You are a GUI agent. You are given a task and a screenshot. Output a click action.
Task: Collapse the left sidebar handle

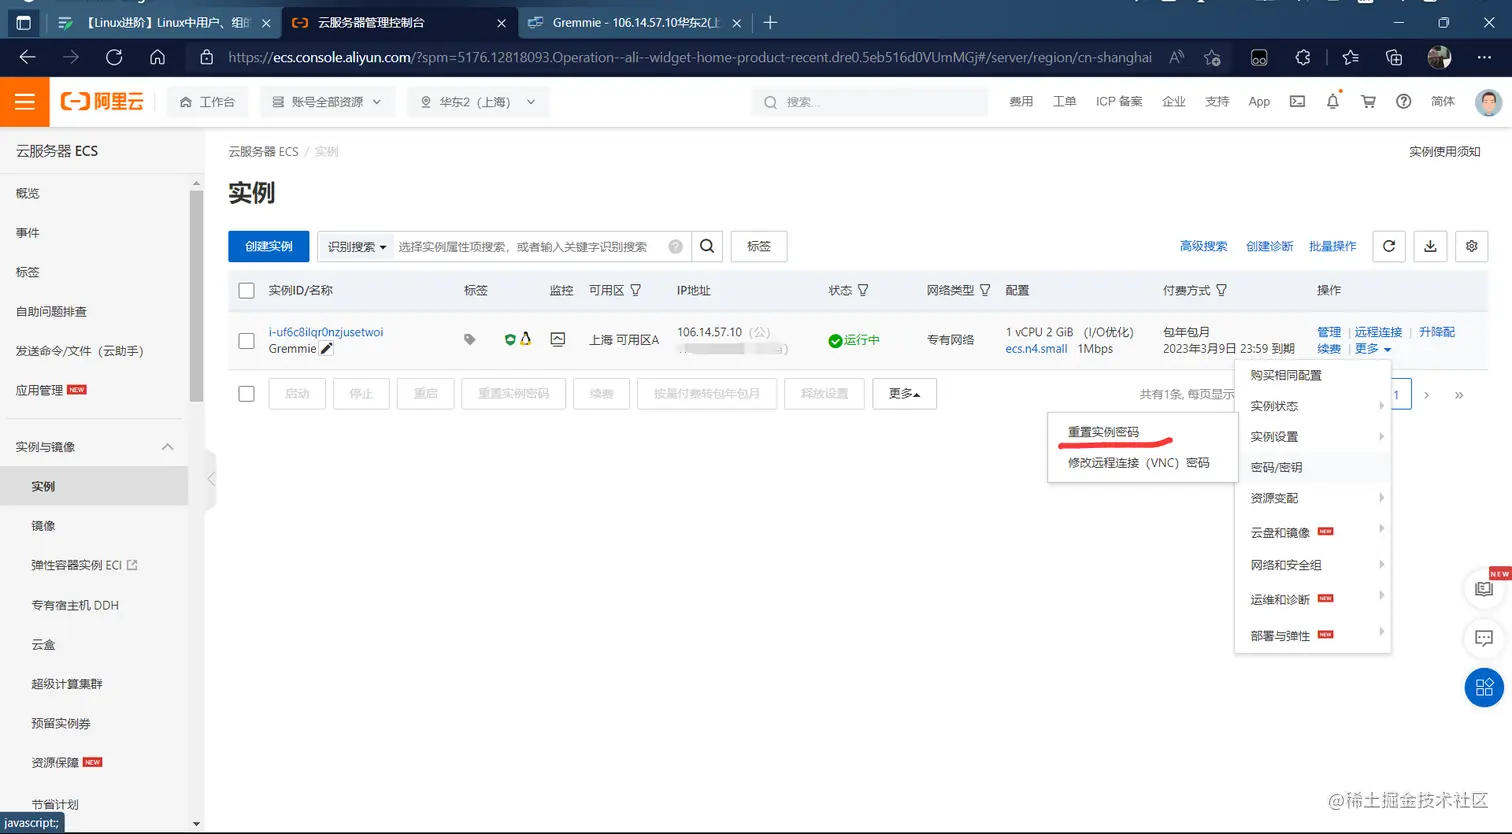(211, 479)
